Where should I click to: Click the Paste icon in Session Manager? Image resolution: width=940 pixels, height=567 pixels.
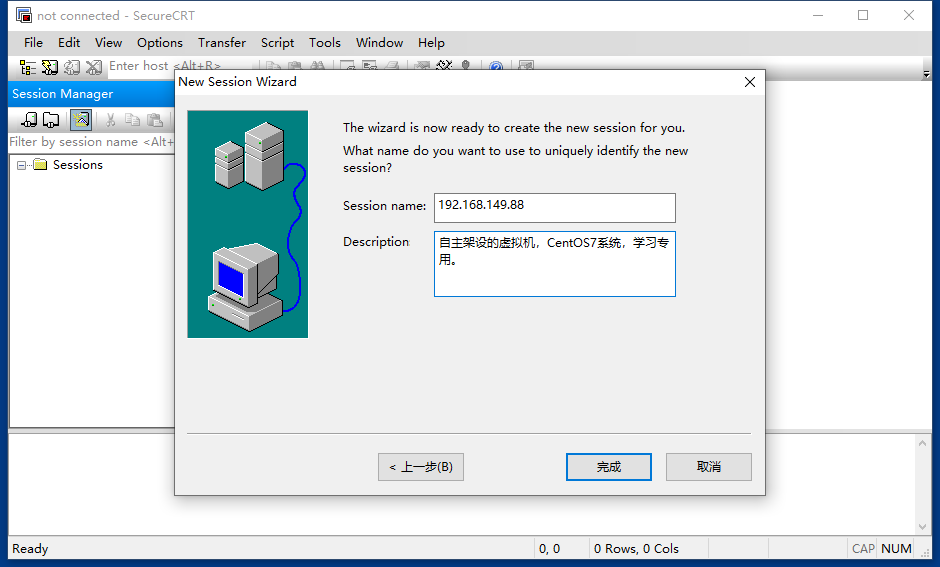tap(155, 120)
